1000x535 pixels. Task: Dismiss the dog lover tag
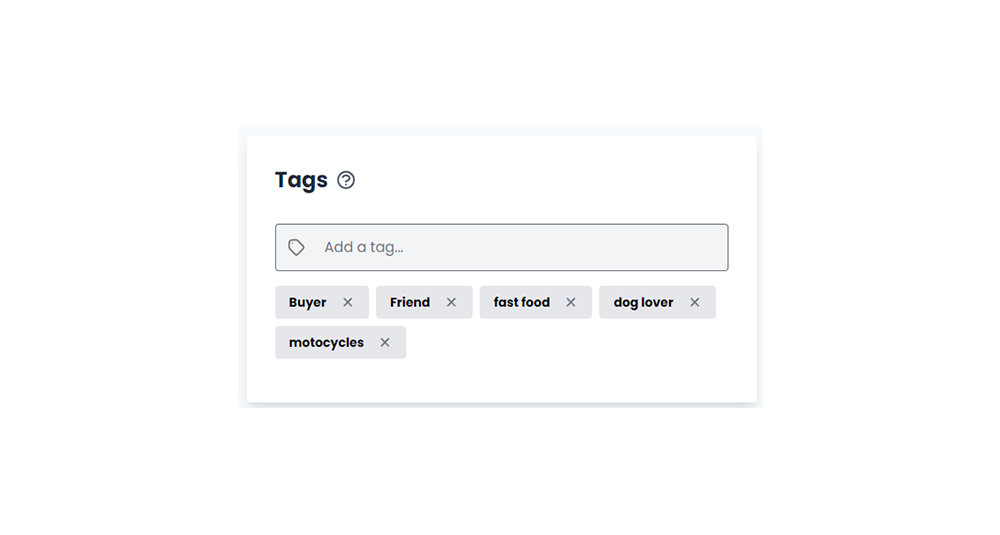tap(695, 302)
